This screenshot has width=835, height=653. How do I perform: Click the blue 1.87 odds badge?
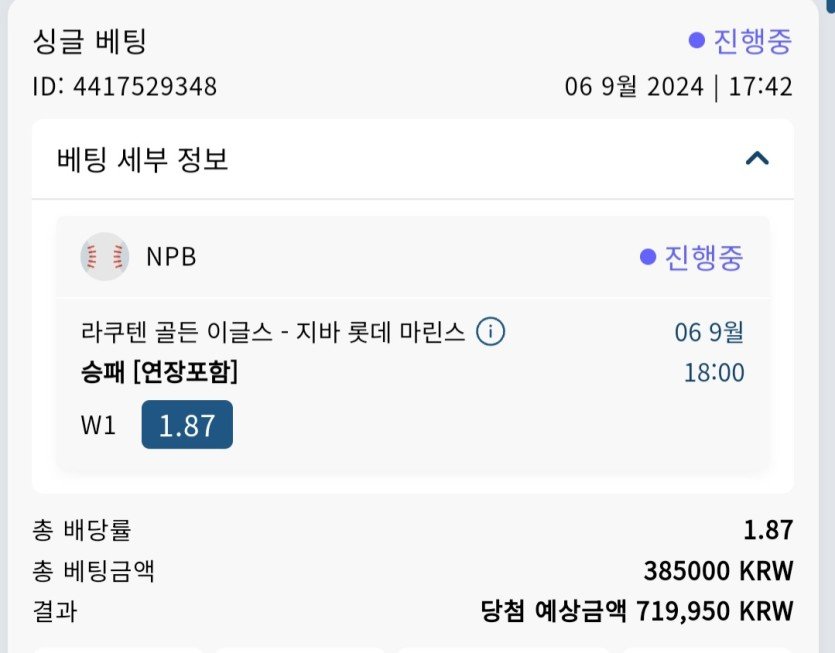coord(187,425)
